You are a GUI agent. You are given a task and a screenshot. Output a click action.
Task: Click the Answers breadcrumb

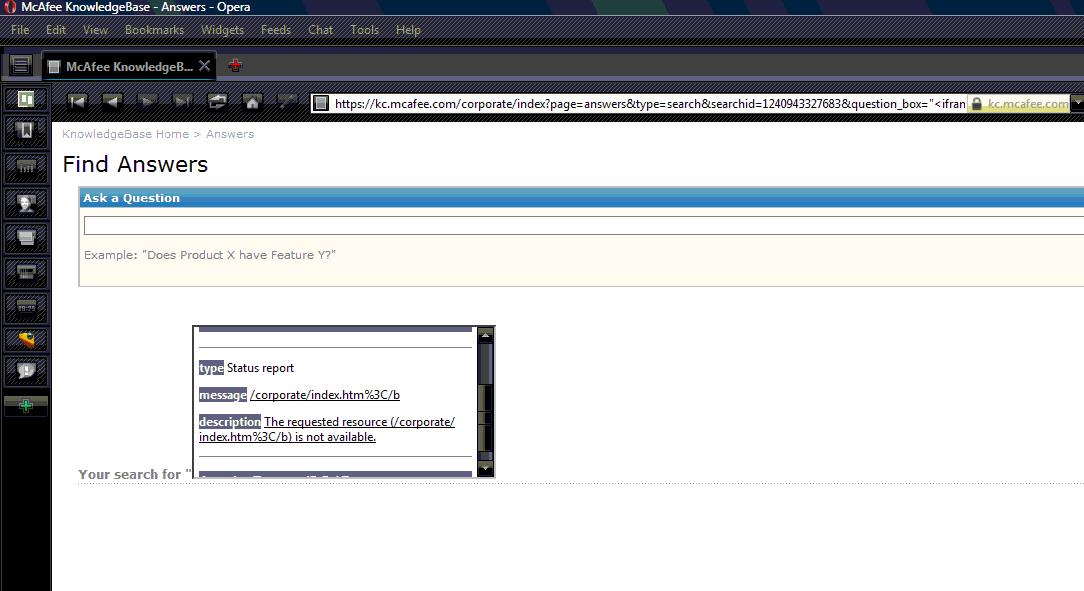click(x=230, y=134)
